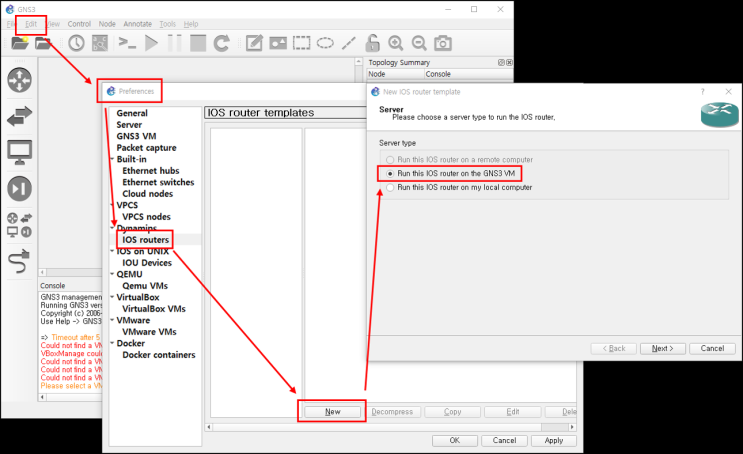Screen dimensions: 743x454
Task: Collapse the QEMU tree section
Action: (112, 274)
